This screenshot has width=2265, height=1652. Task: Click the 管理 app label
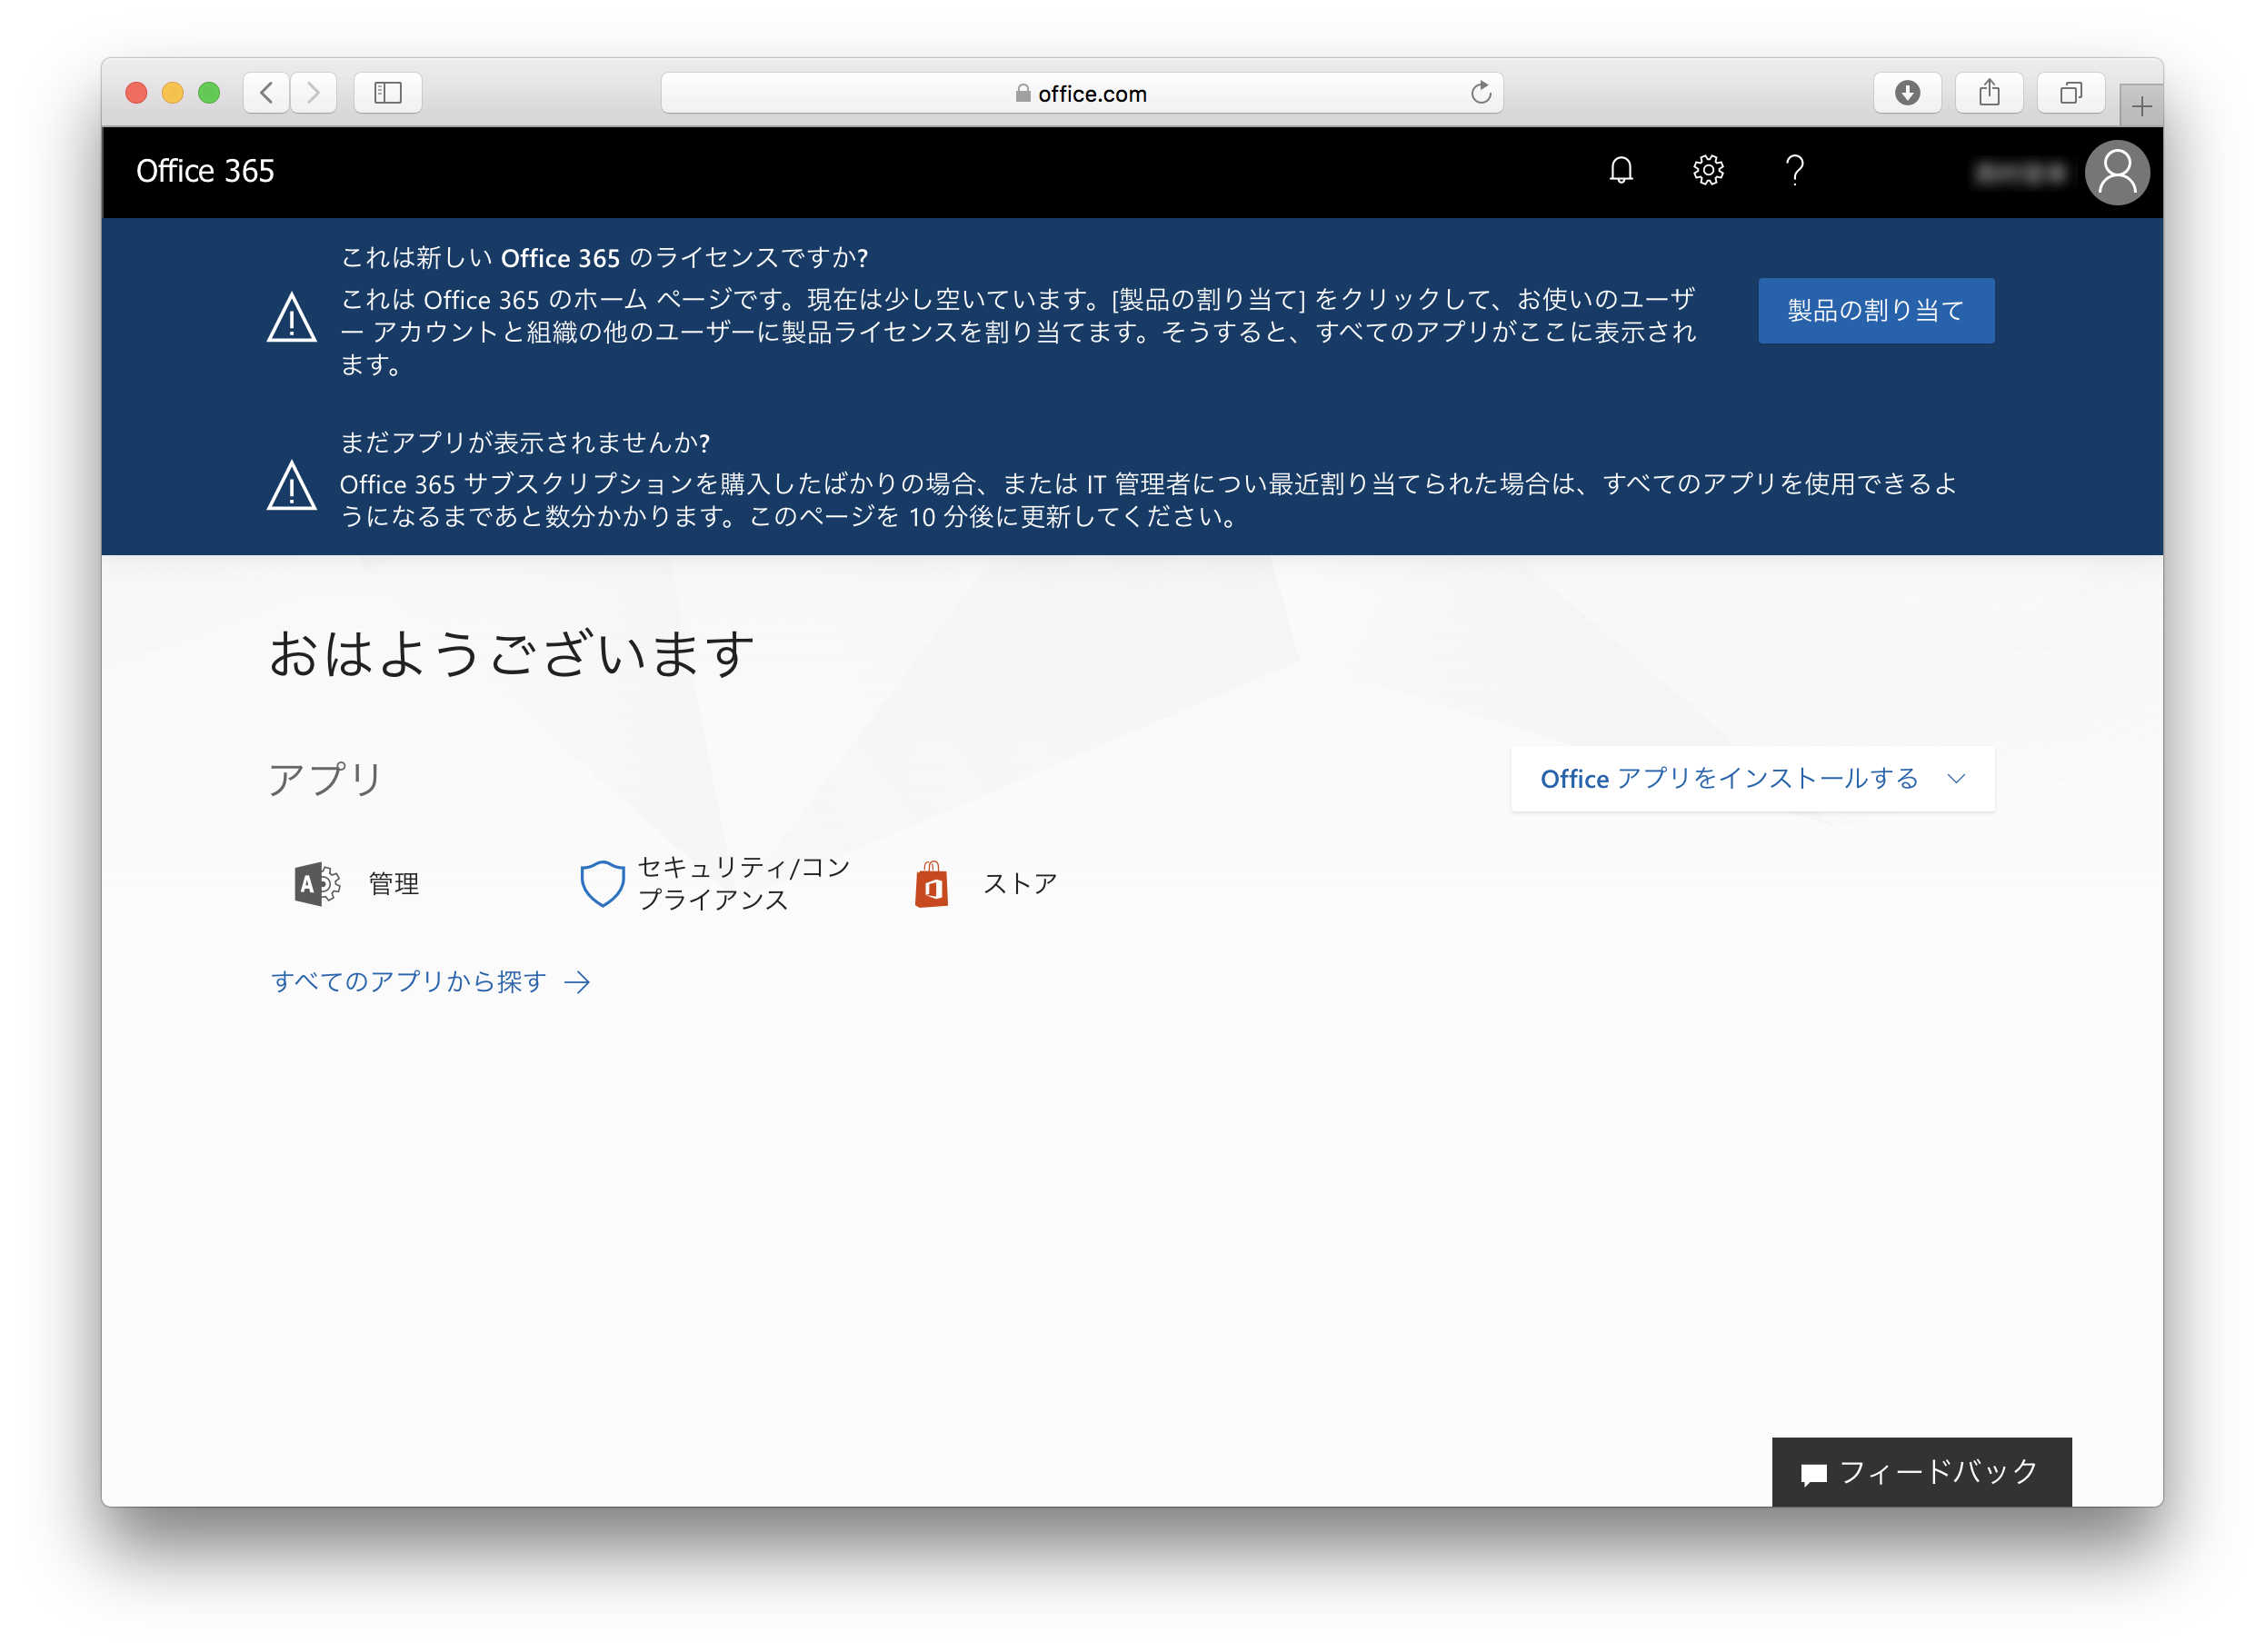point(394,884)
